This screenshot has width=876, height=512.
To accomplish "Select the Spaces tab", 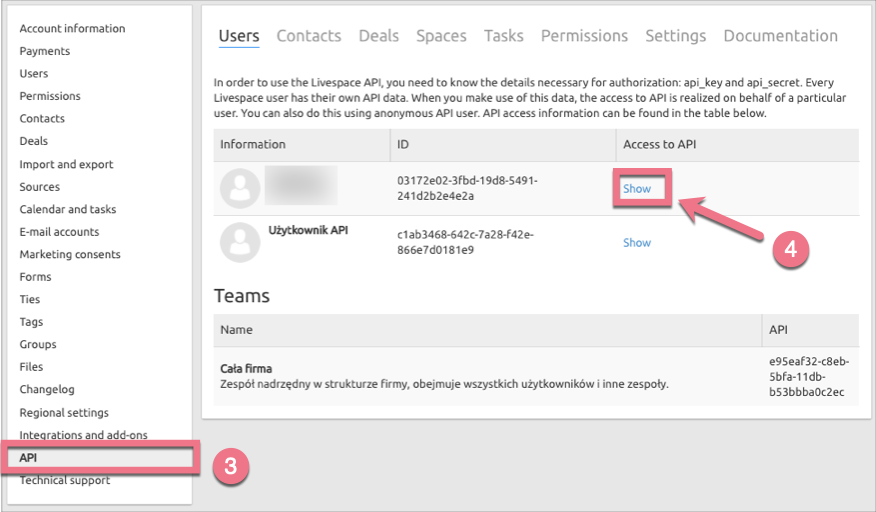I will (441, 36).
